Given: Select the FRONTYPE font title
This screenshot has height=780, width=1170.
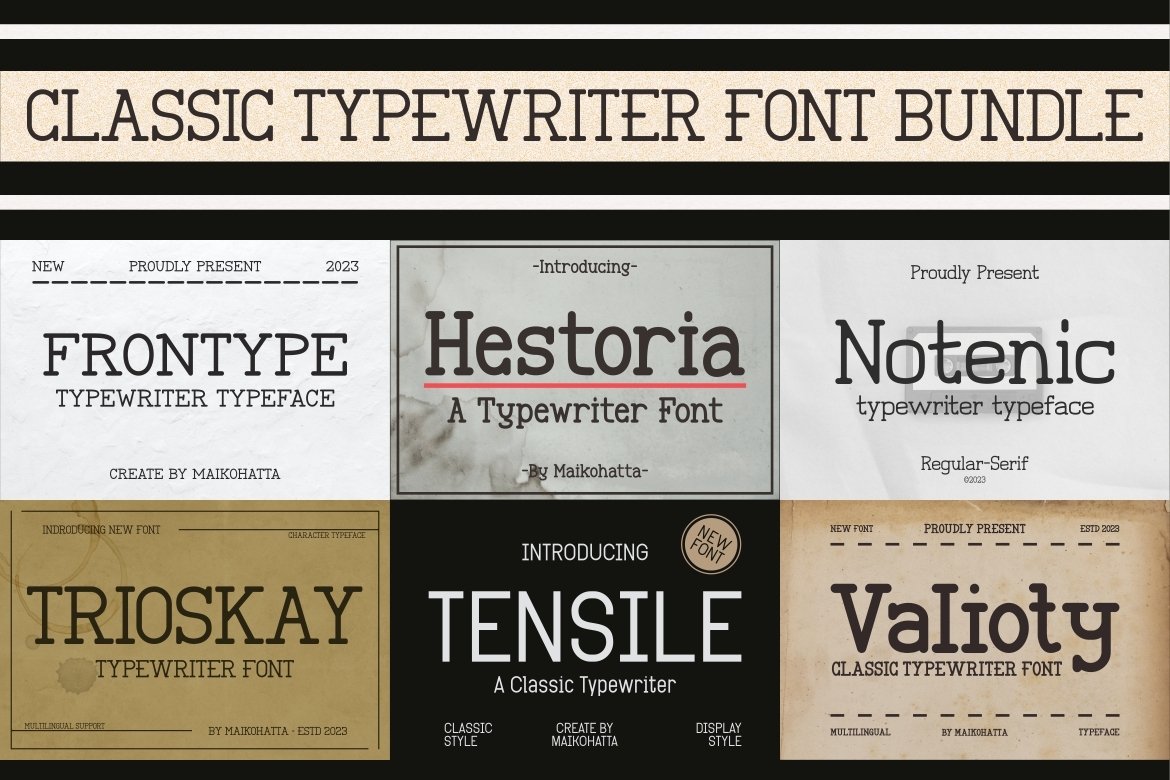Looking at the screenshot, I should tap(195, 355).
